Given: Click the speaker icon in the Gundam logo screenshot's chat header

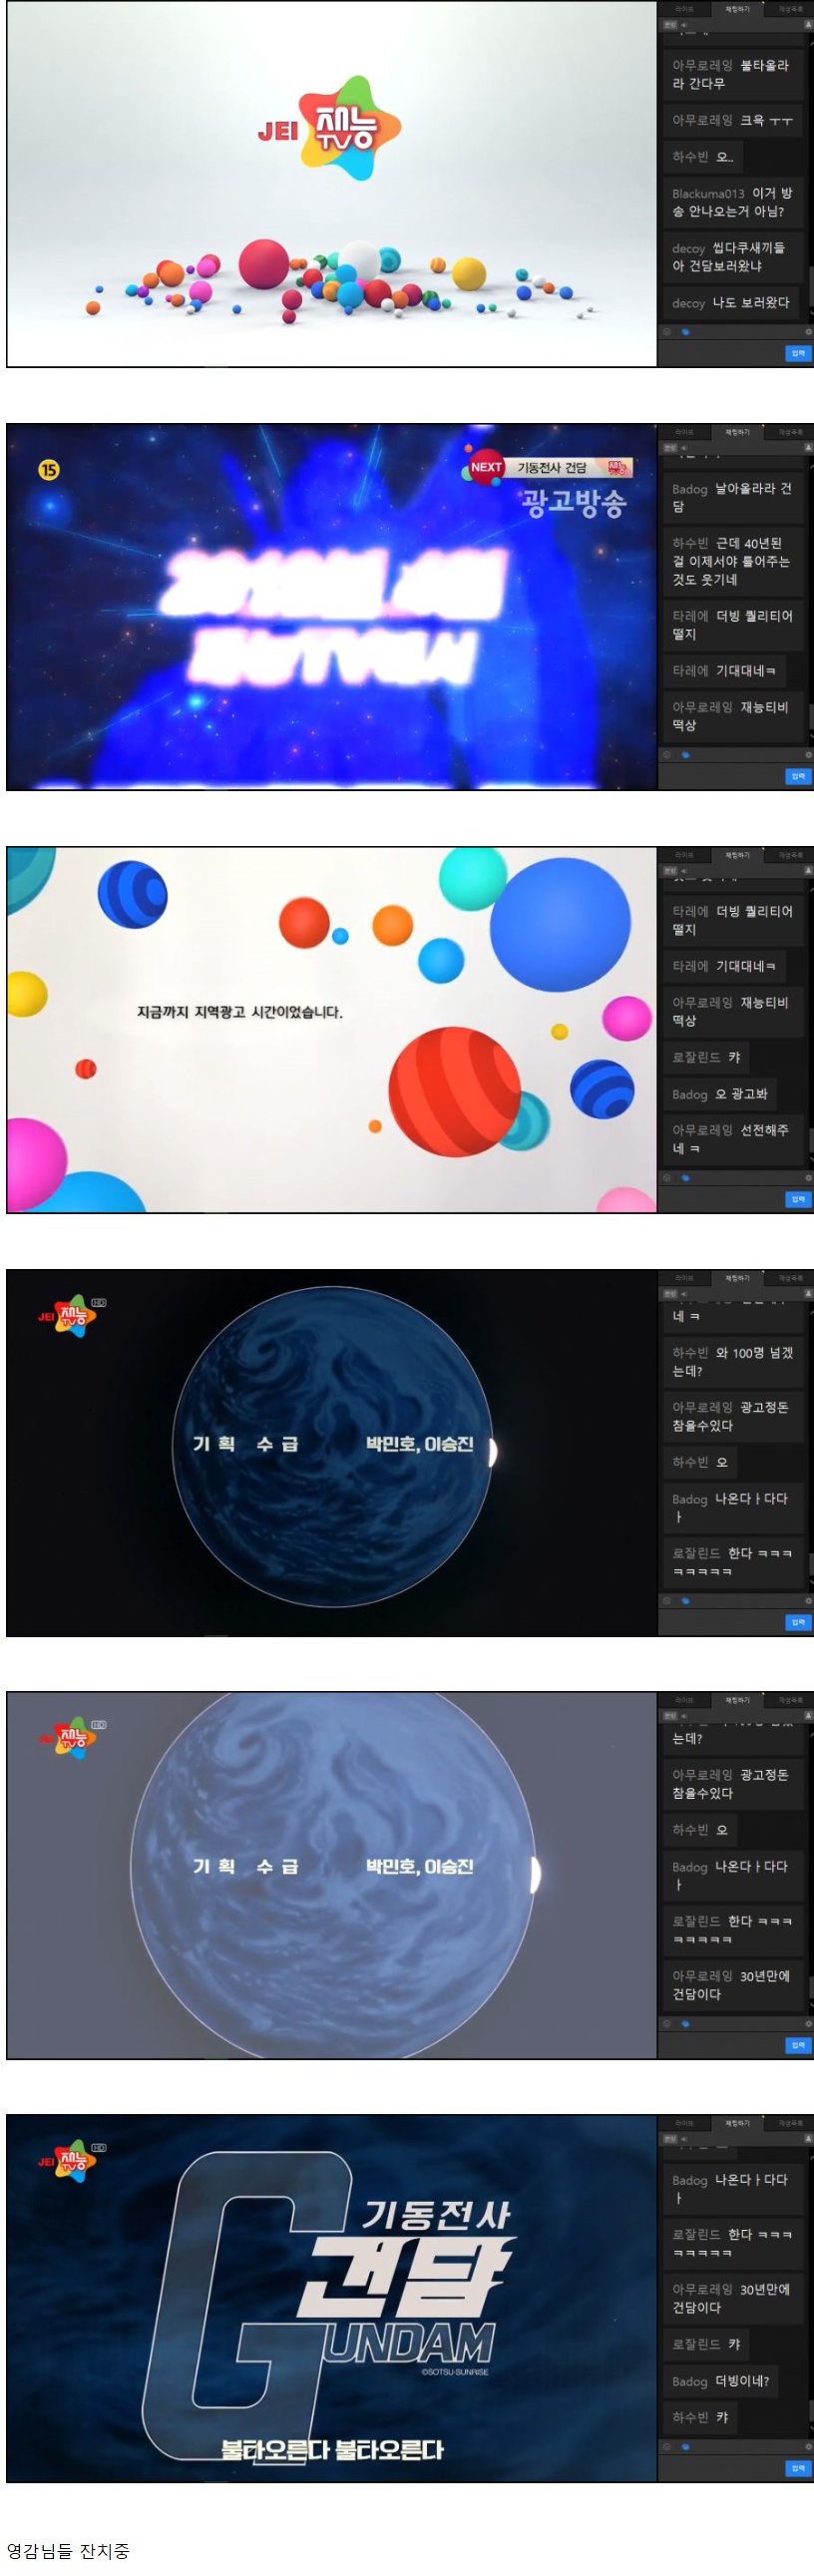Looking at the screenshot, I should 684,2138.
